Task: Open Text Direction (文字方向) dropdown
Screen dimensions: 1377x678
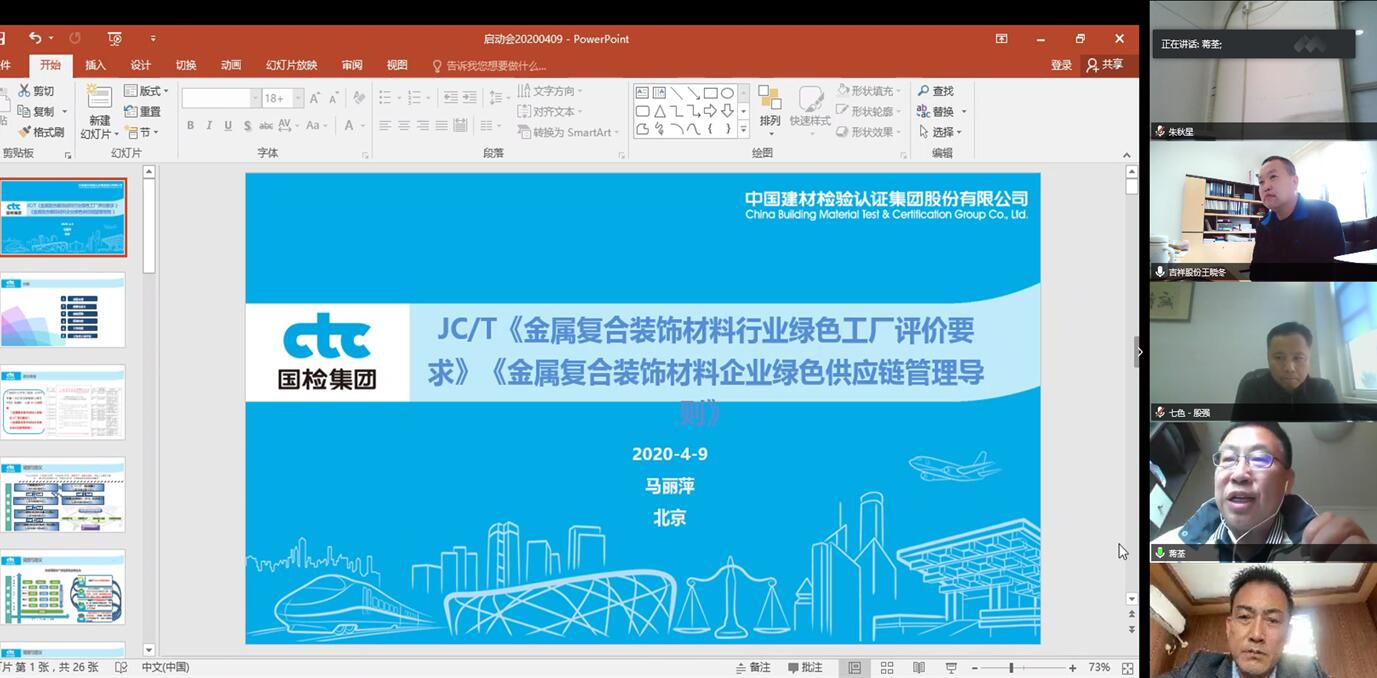Action: [x=549, y=91]
